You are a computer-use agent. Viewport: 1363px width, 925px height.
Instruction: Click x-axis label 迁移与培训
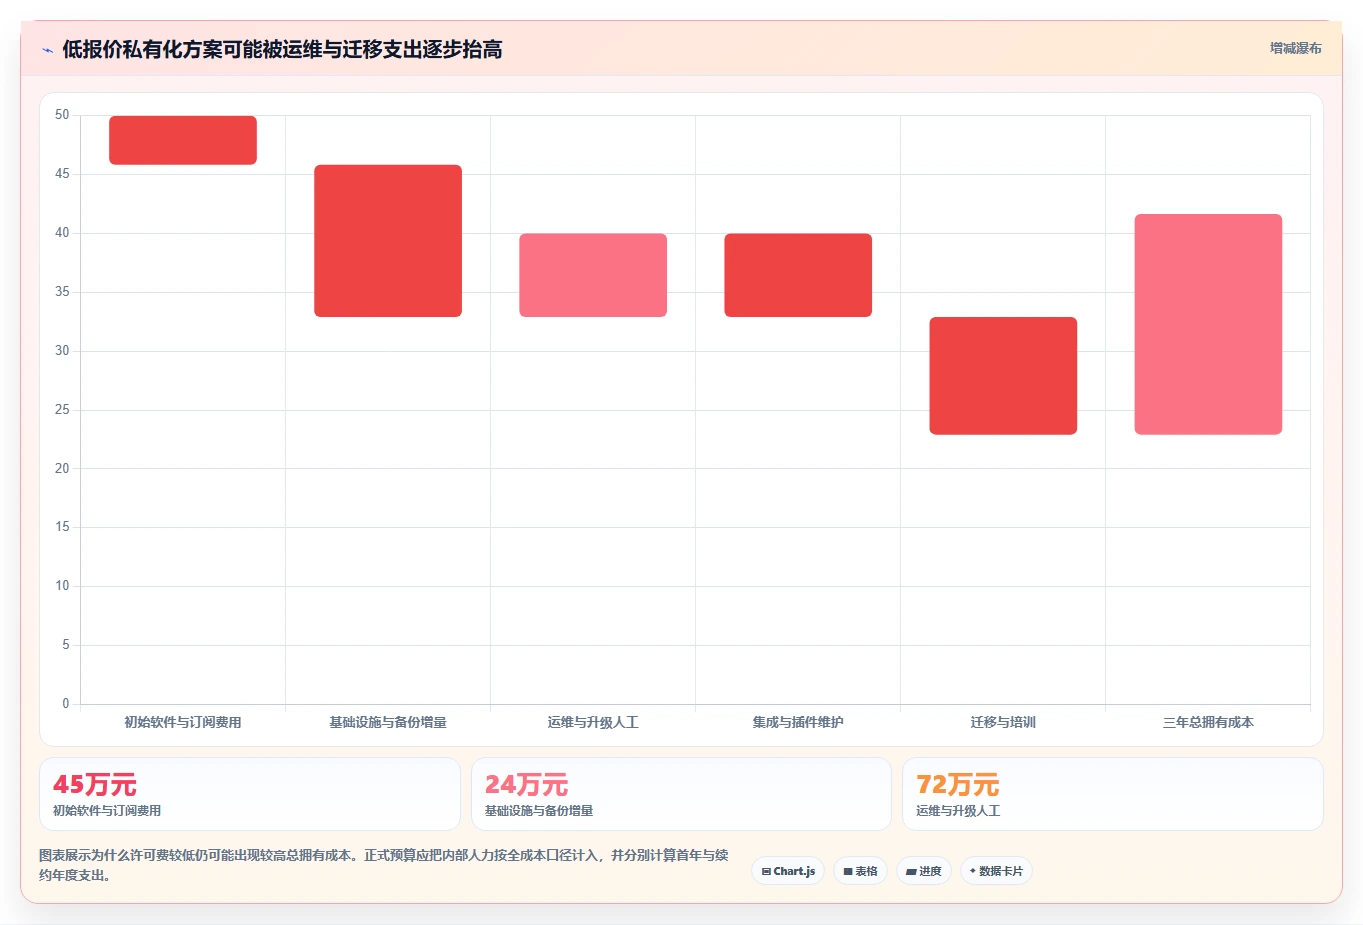tap(1003, 722)
